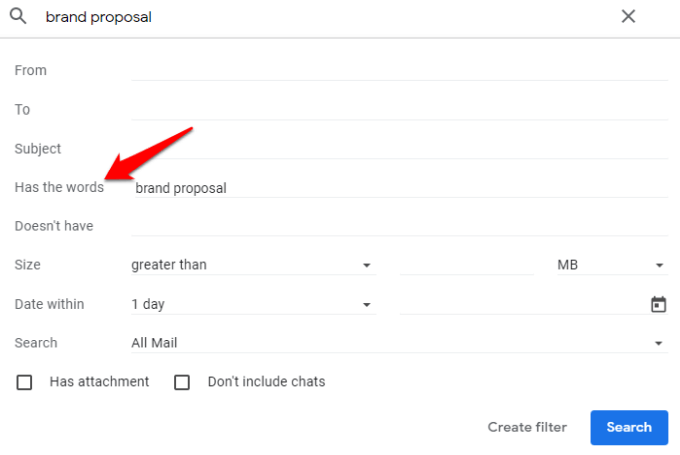
Task: Enable the Has attachment checkbox
Action: coord(25,382)
